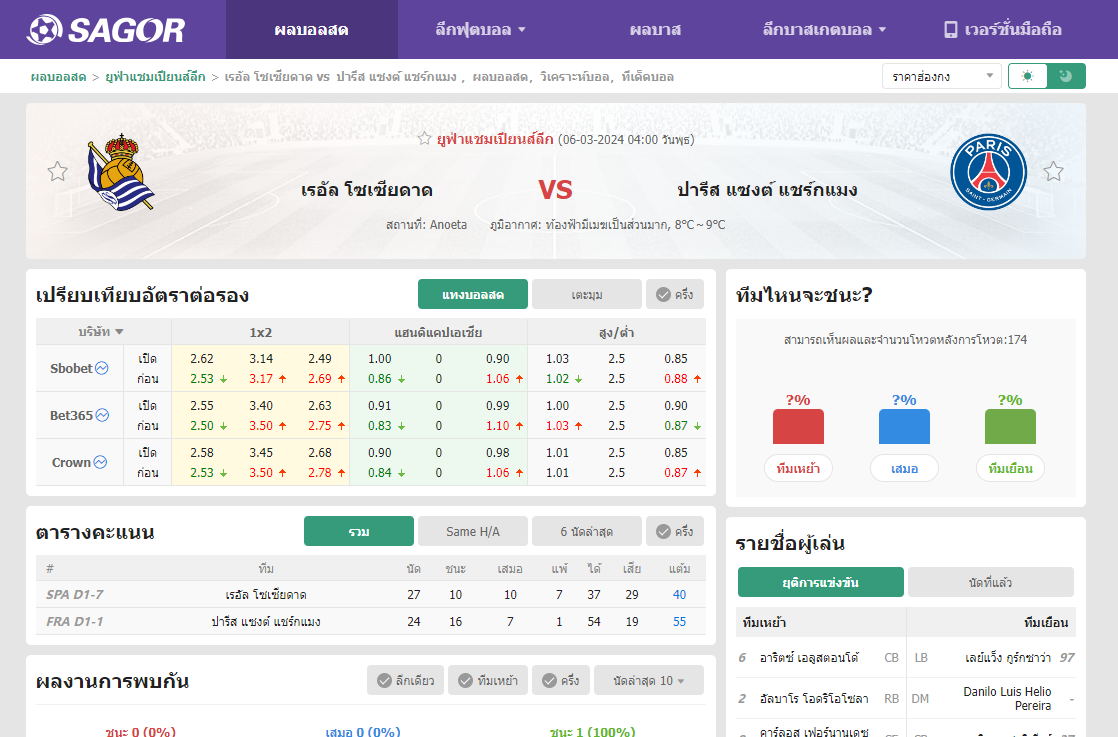Open เวอร์ชั่นมือถือ menu item
The height and width of the screenshot is (737, 1118).
point(1002,30)
